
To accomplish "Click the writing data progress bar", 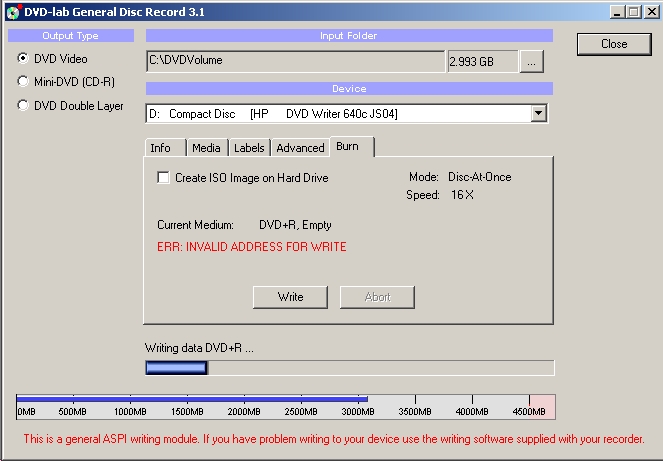I will point(350,368).
